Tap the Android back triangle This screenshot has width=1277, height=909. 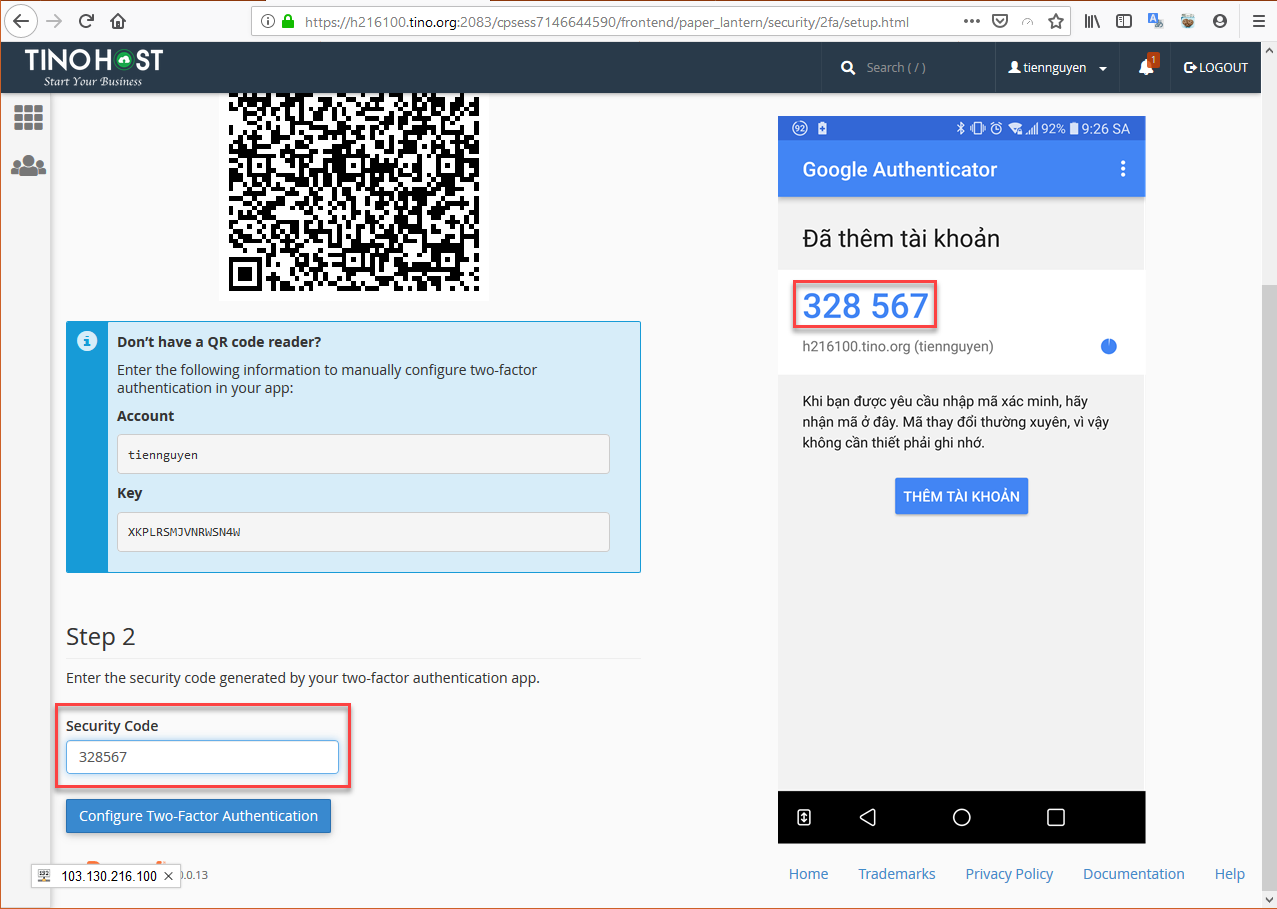pyautogui.click(x=868, y=817)
